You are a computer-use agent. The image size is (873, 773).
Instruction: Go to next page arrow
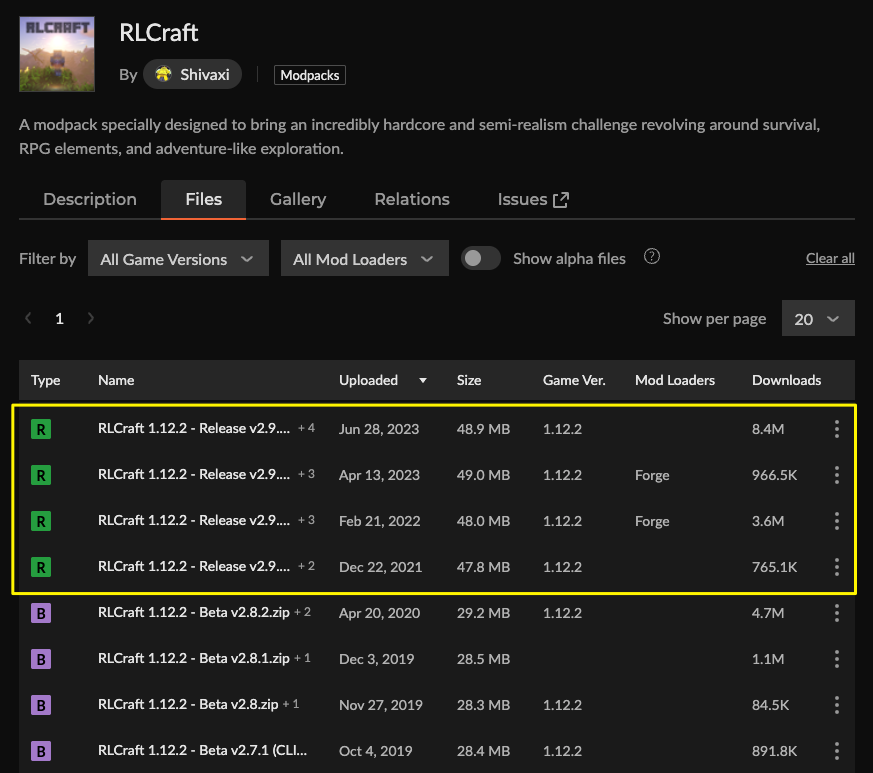(x=91, y=318)
